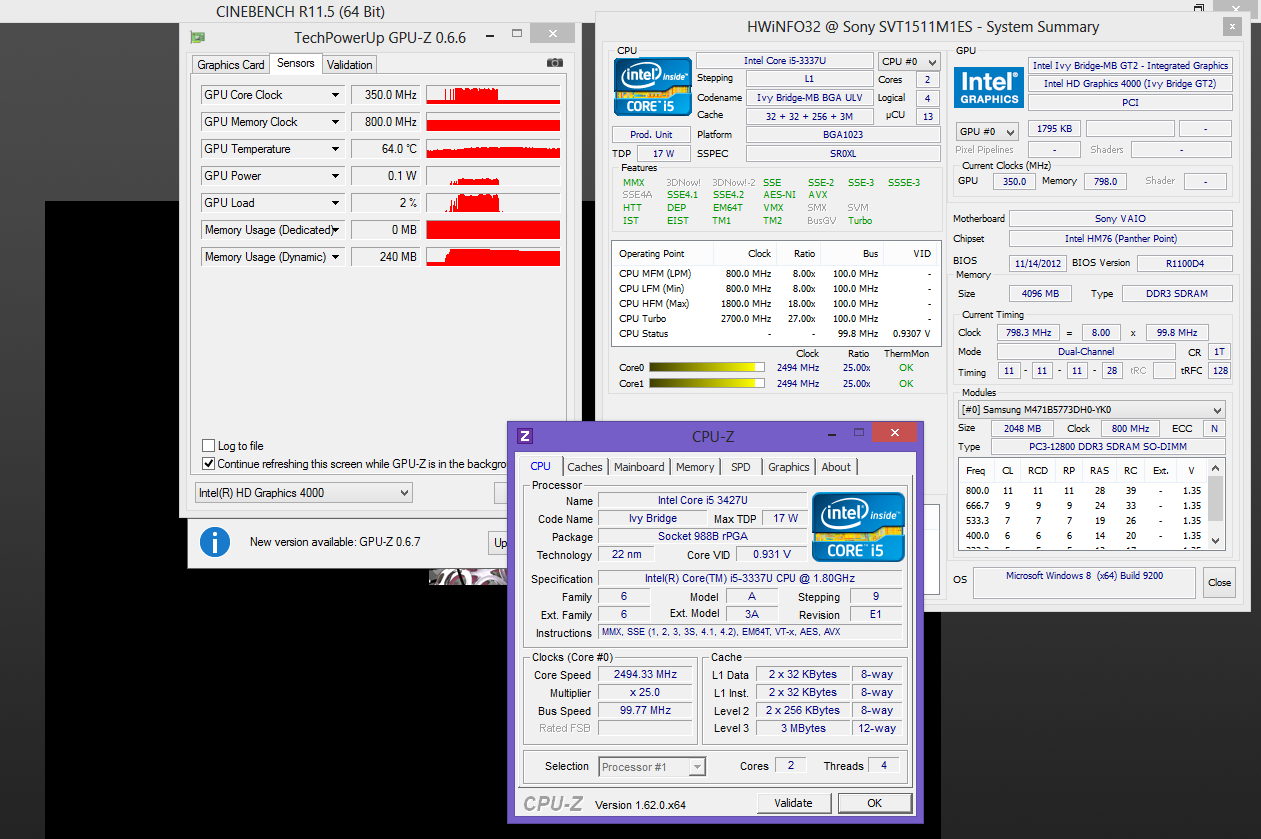Click the CPU HFM (Max) operating point row
This screenshot has width=1261, height=839.
pyautogui.click(x=774, y=304)
